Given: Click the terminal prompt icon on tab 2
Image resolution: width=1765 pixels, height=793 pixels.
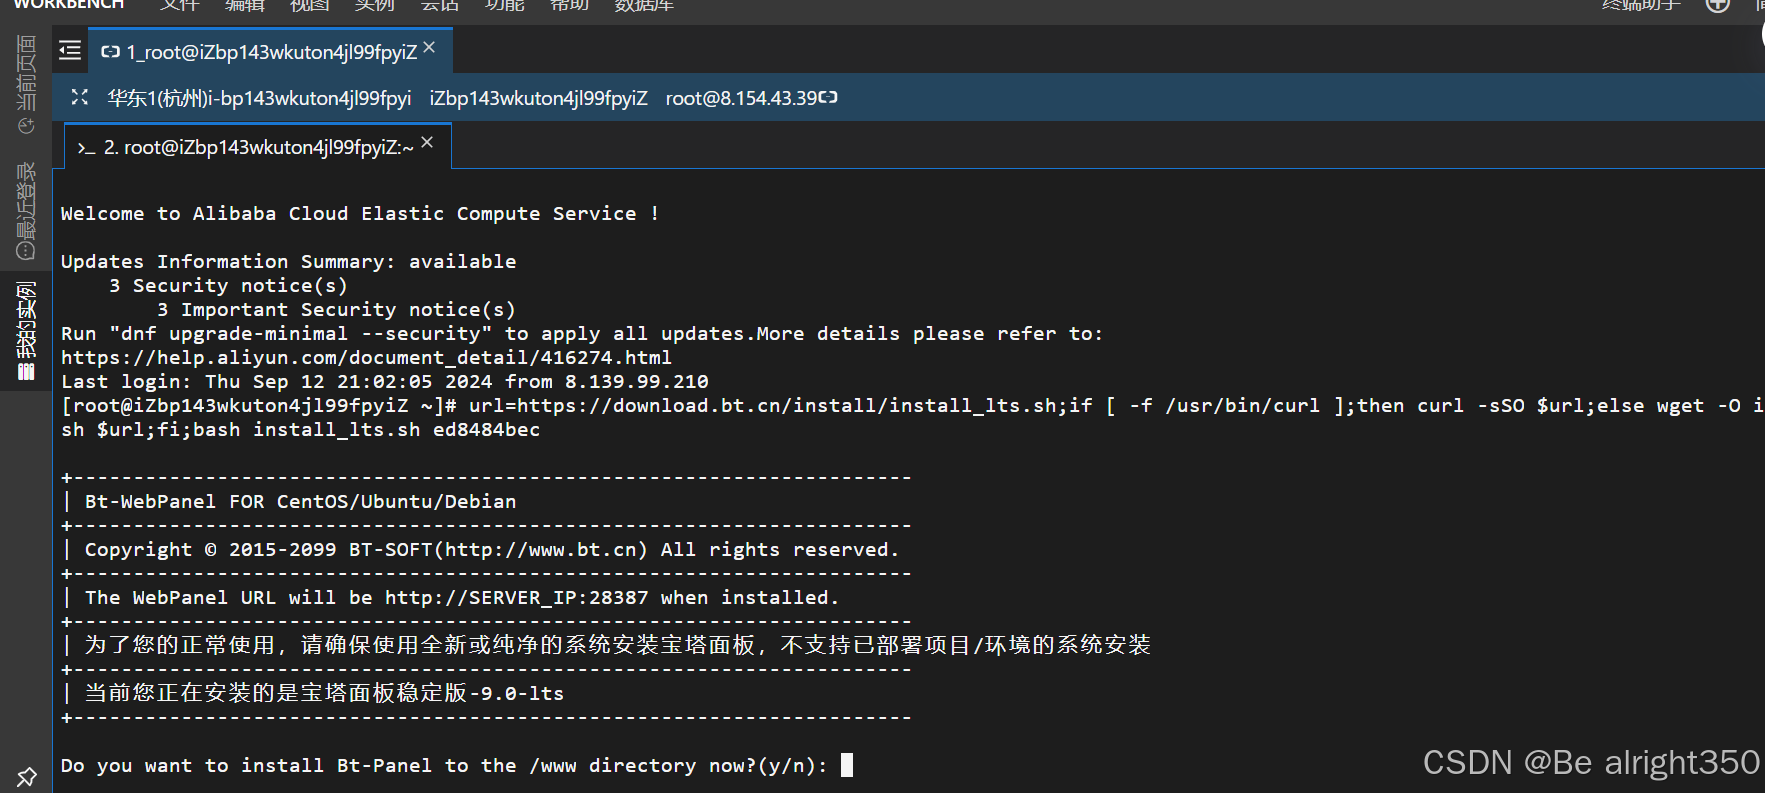Looking at the screenshot, I should (86, 148).
